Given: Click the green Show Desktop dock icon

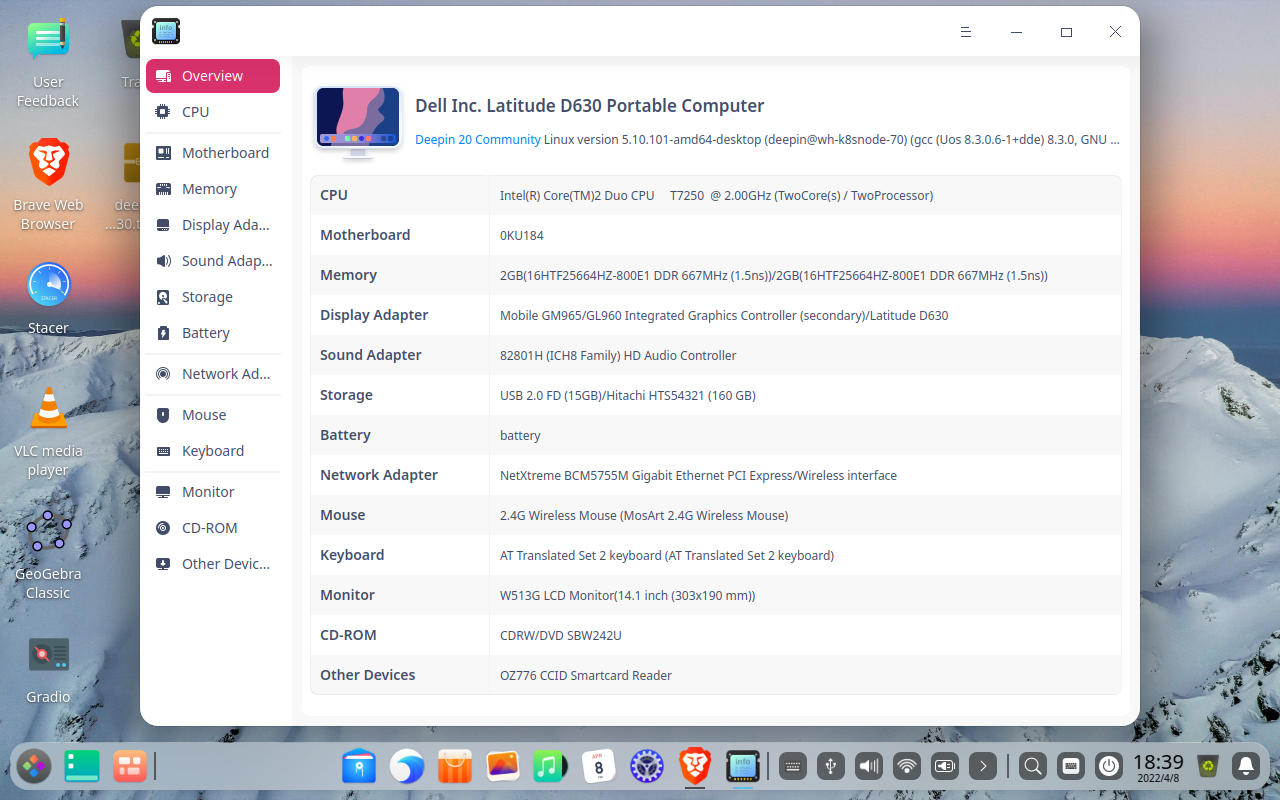Looking at the screenshot, I should tap(82, 767).
